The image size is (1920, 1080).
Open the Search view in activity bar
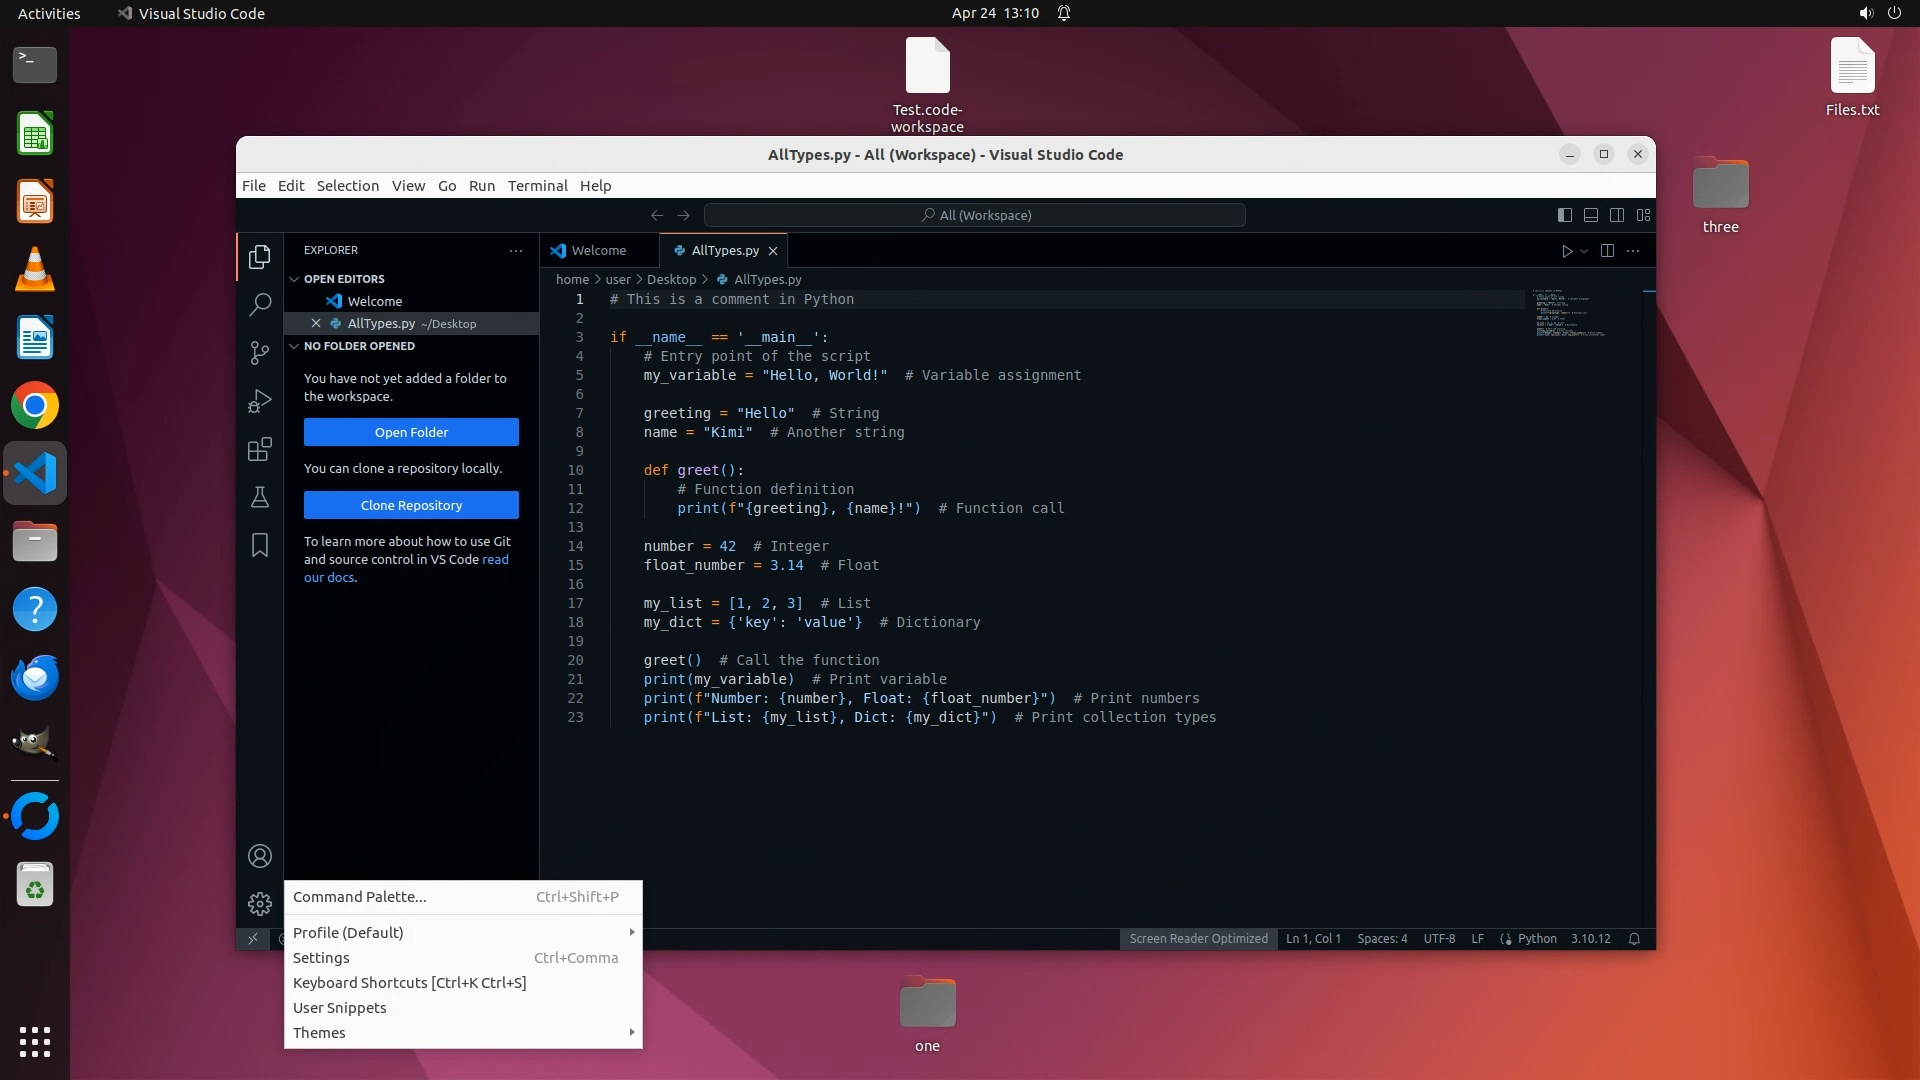pyautogui.click(x=260, y=305)
